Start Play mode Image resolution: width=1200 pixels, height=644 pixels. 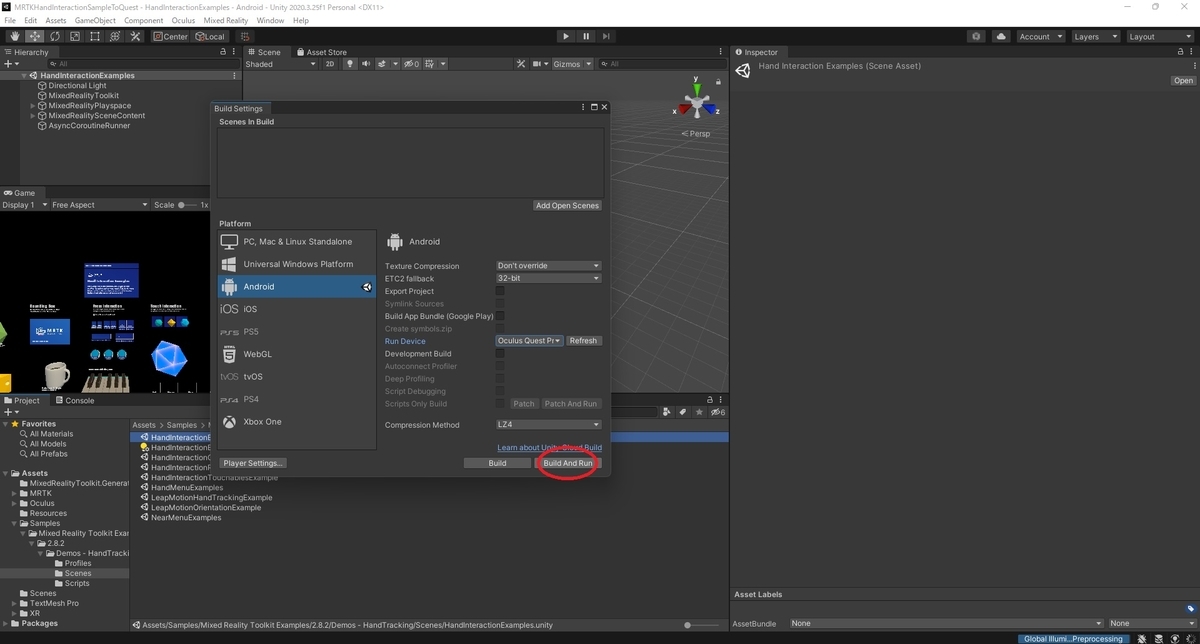[x=566, y=36]
